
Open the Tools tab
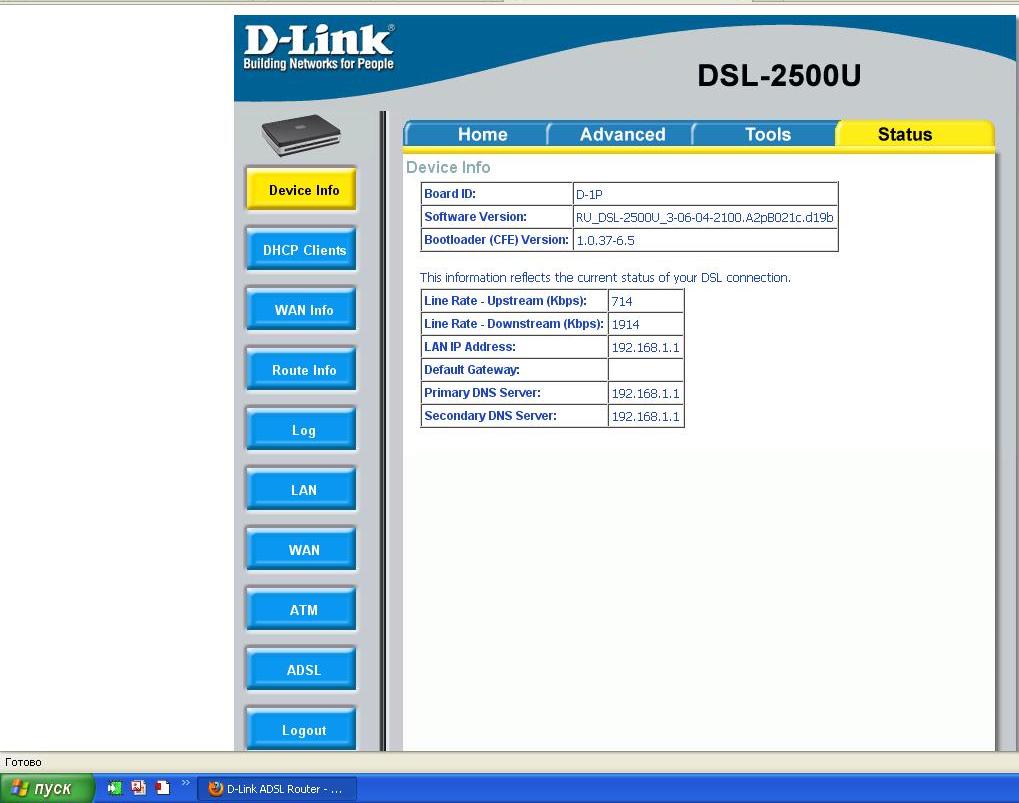tap(767, 134)
